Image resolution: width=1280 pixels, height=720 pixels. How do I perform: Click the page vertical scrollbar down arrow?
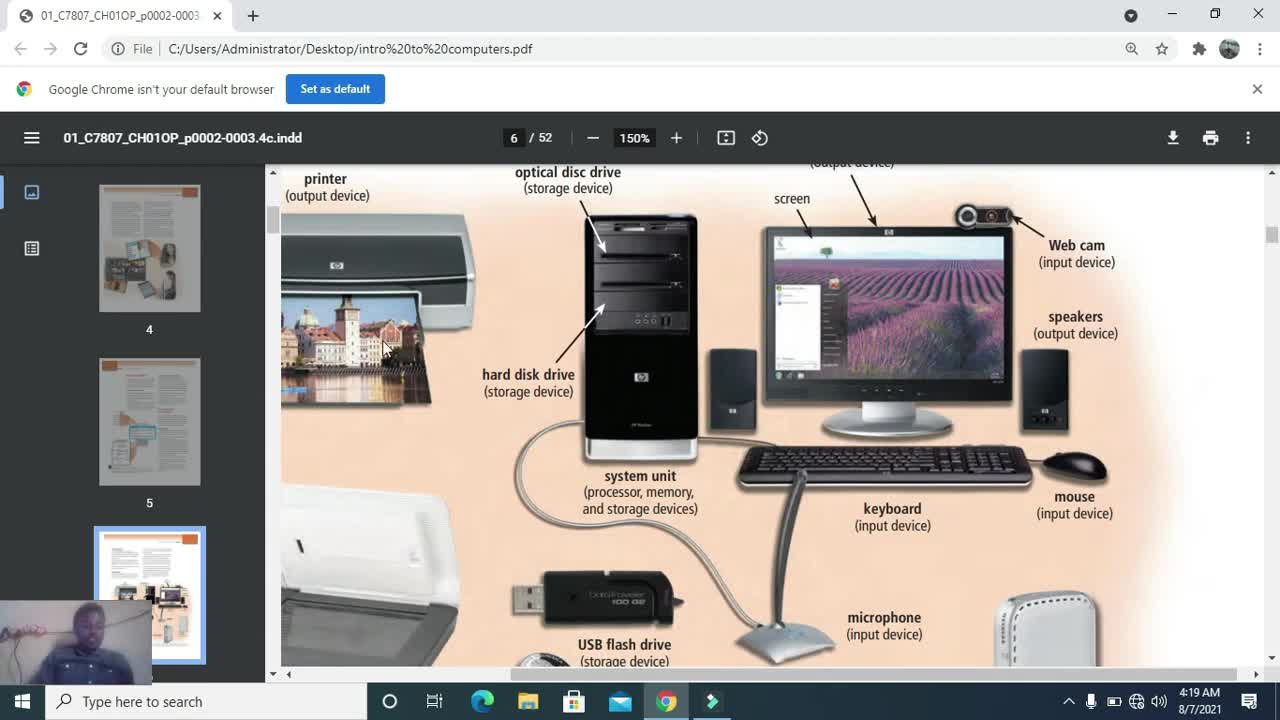click(x=1272, y=658)
